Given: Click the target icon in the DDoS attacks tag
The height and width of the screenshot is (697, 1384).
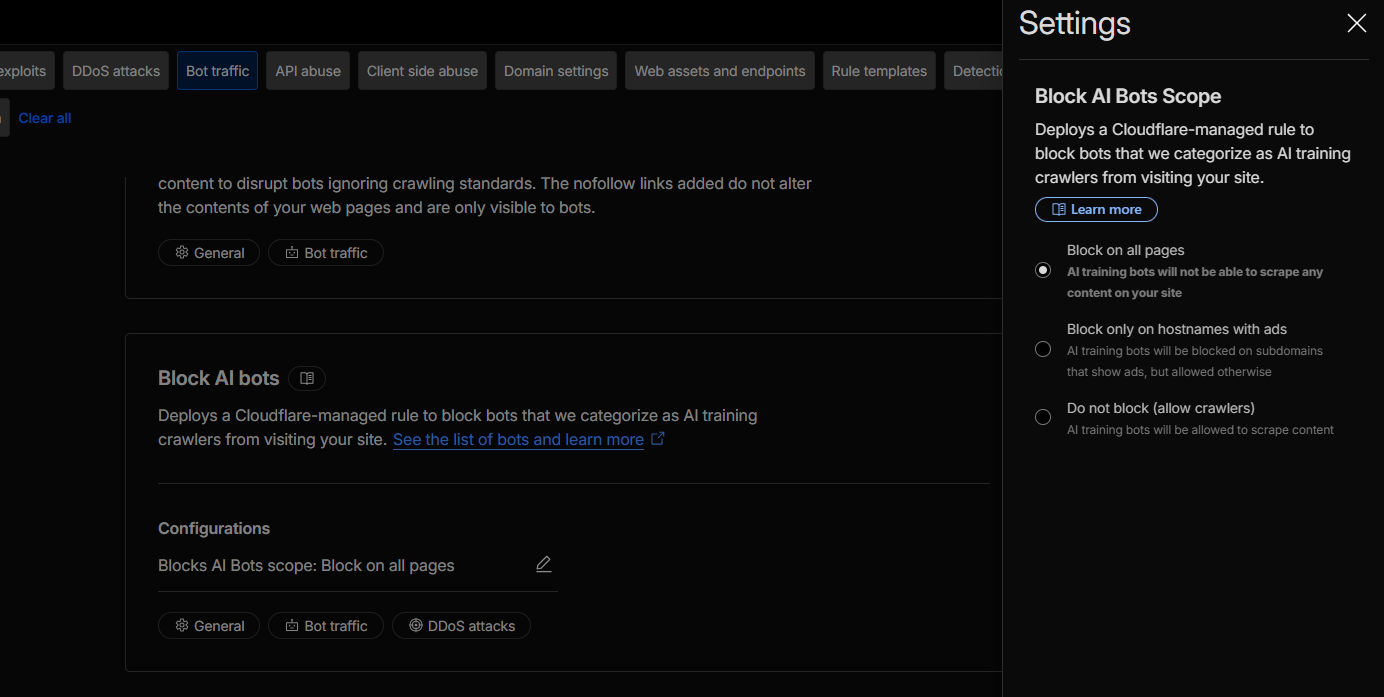Looking at the screenshot, I should click(x=415, y=625).
